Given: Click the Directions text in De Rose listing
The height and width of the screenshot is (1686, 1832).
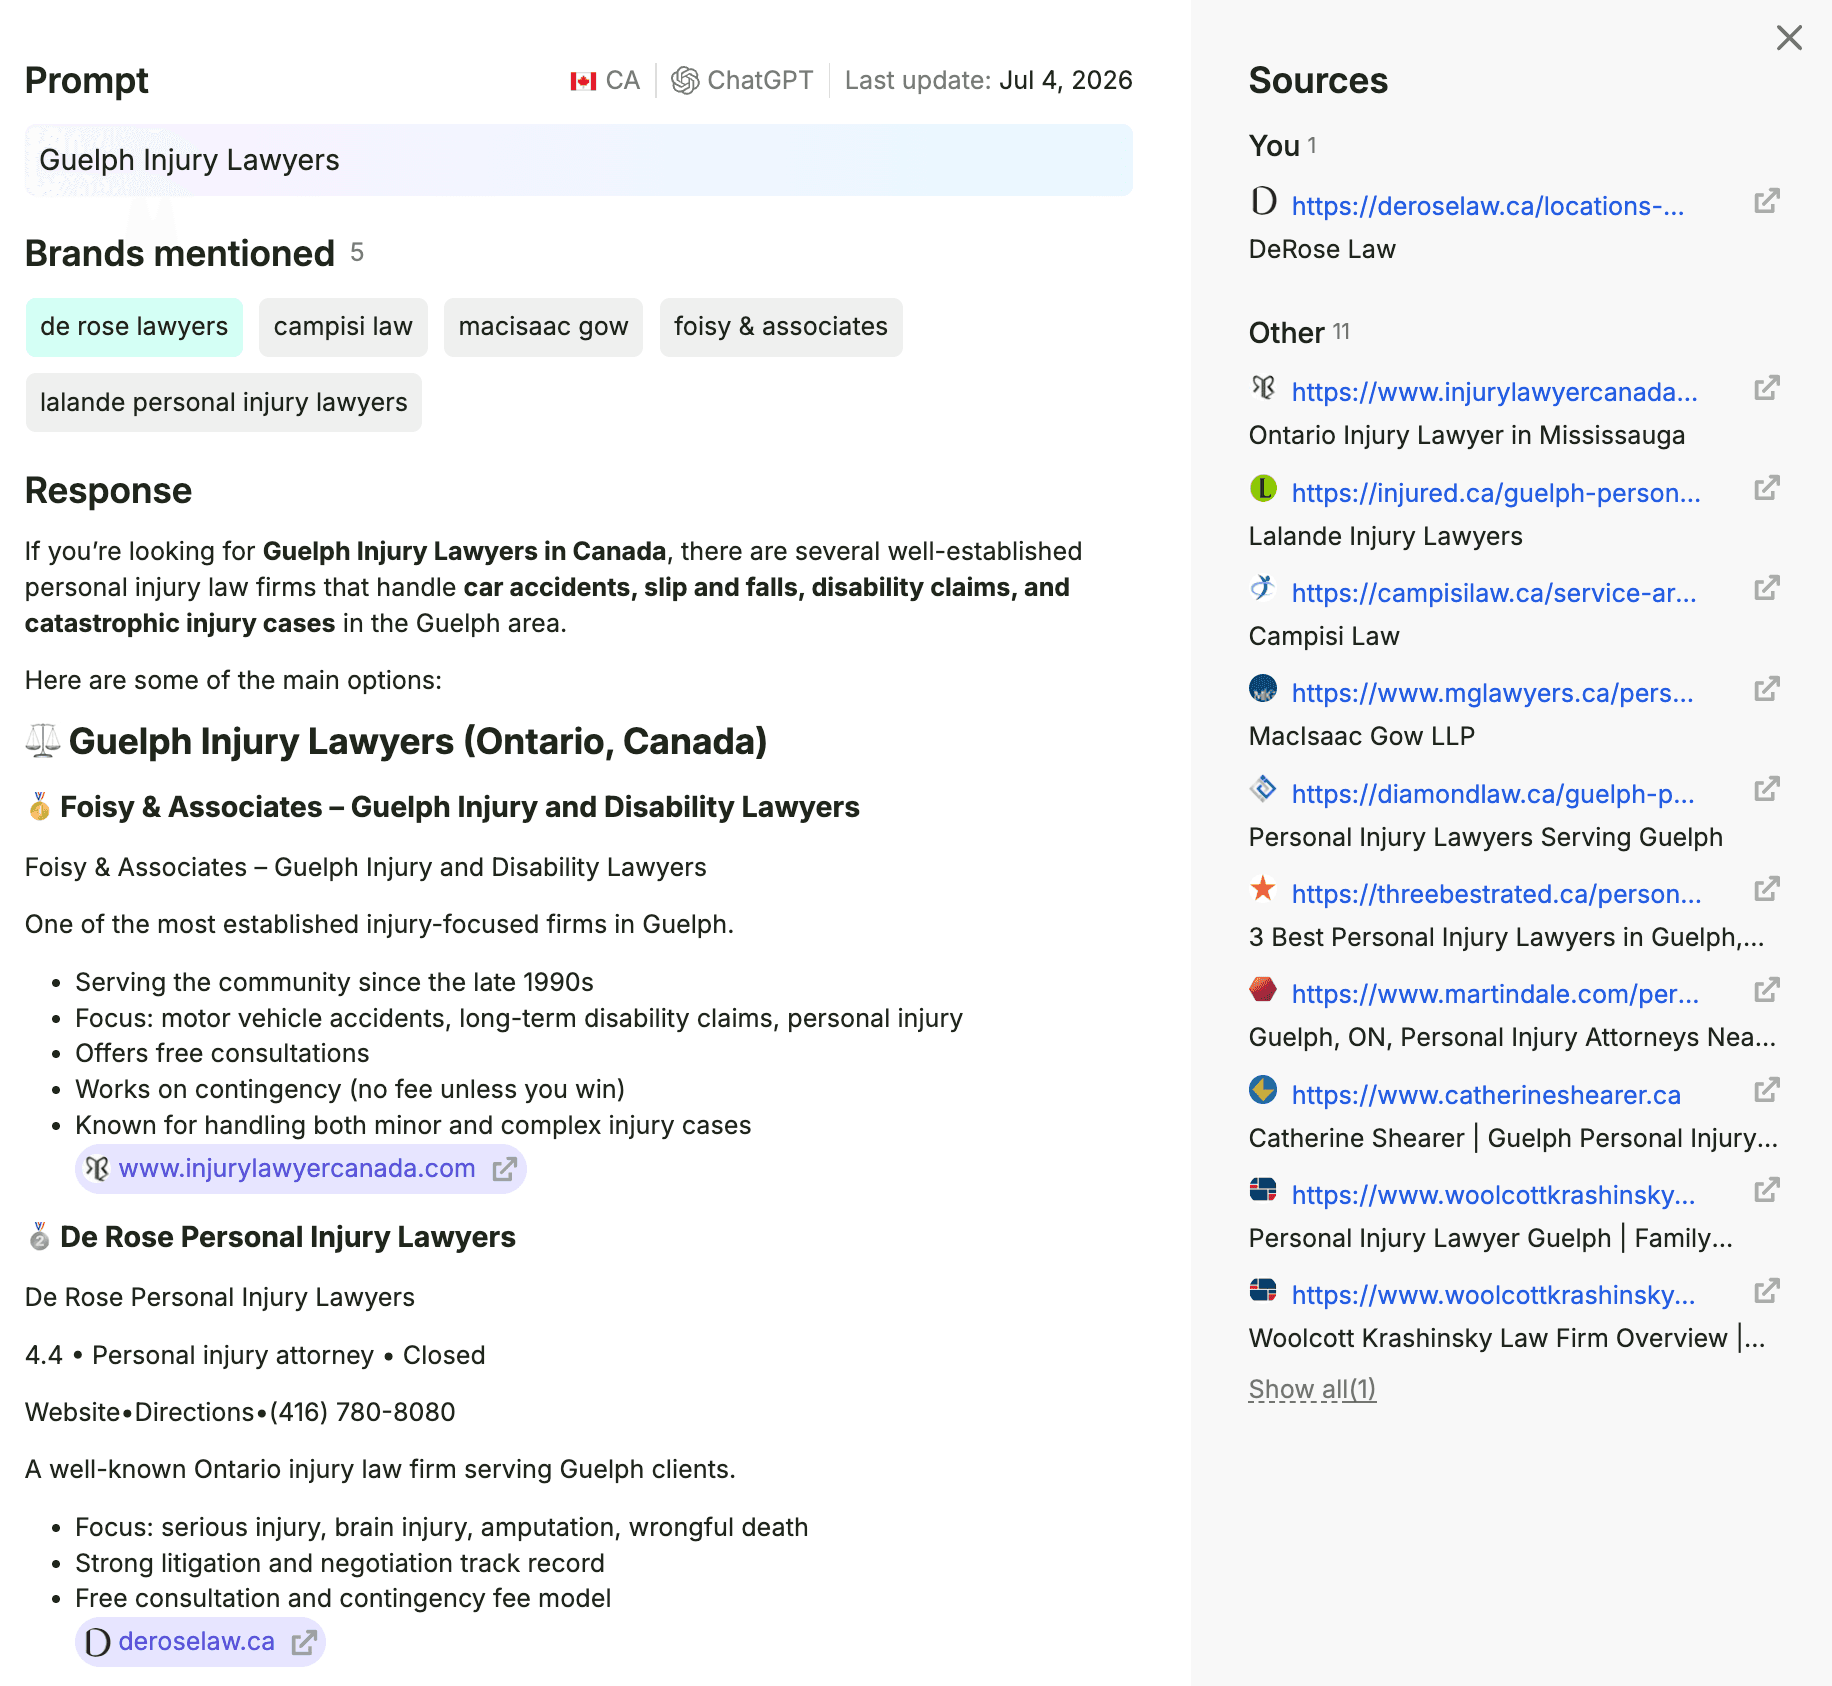Looking at the screenshot, I should tap(194, 1412).
